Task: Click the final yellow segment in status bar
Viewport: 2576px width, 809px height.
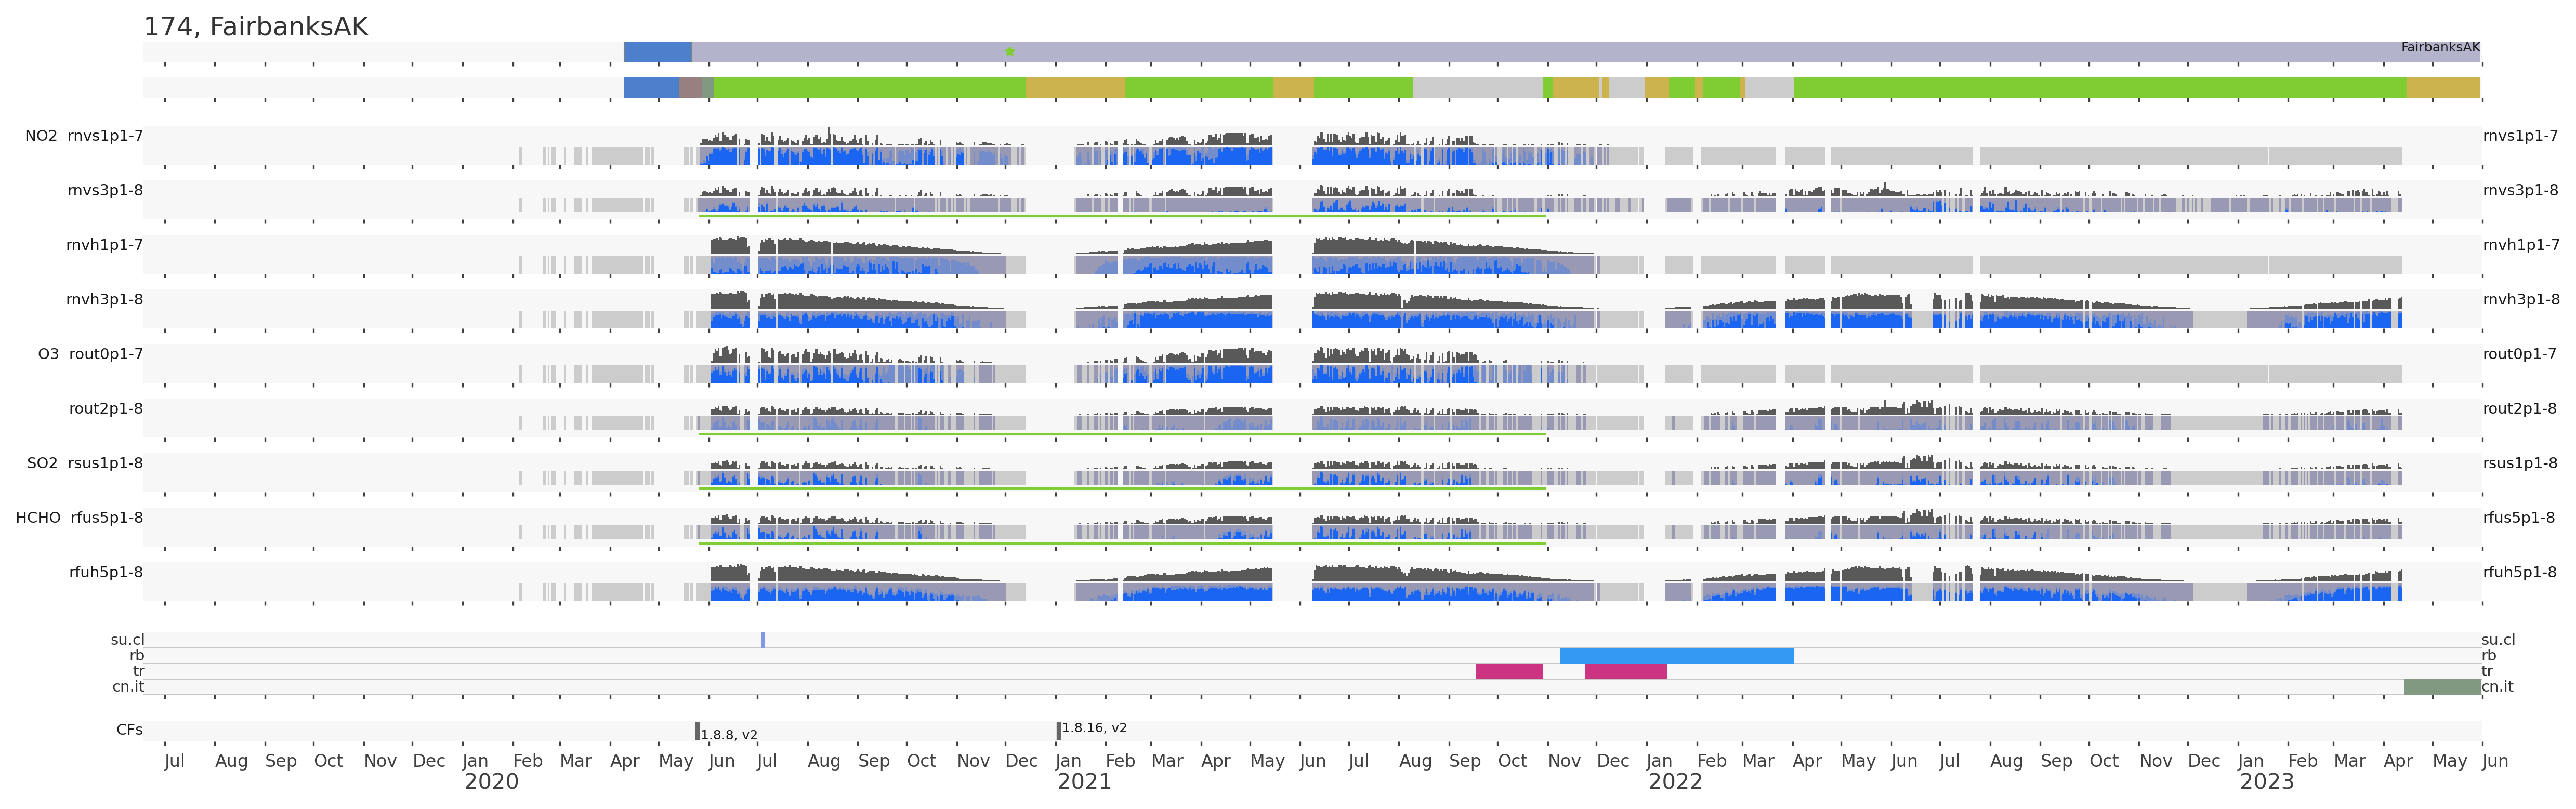Action: 2443,88
